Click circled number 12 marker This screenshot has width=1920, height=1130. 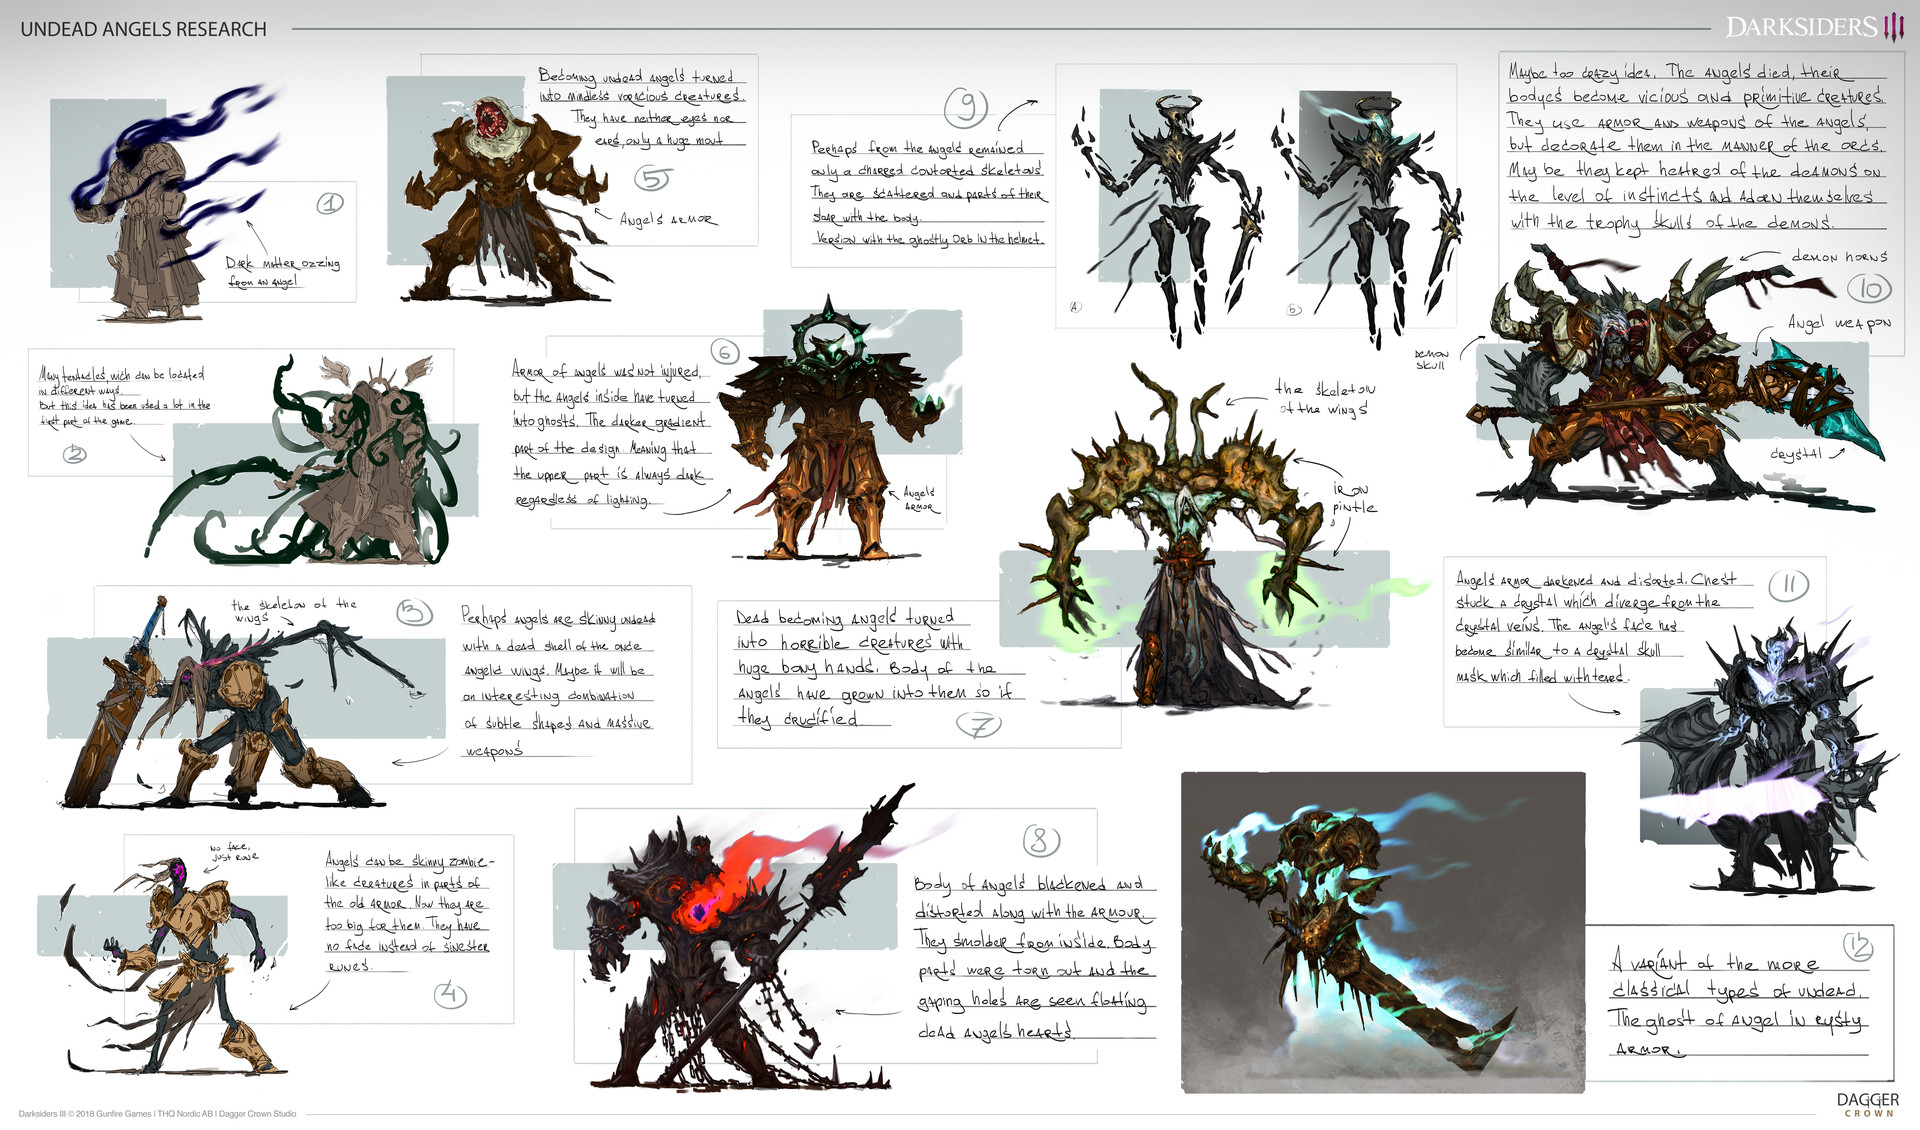[x=1858, y=946]
